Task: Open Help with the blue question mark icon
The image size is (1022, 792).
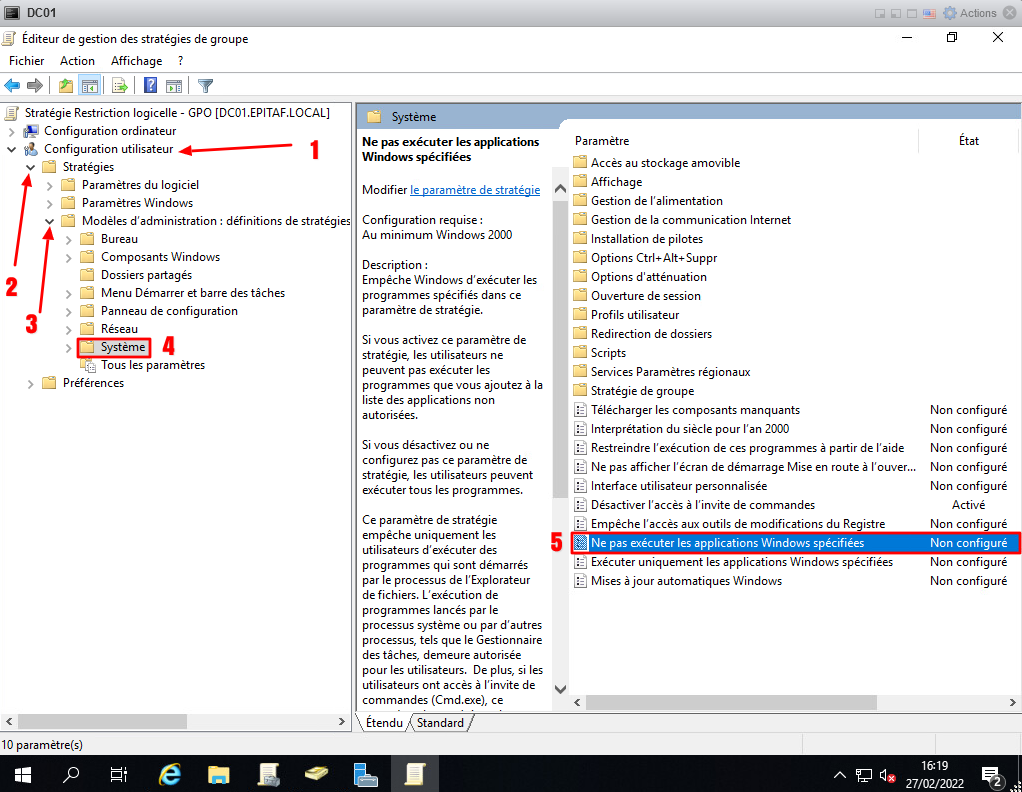Action: (x=151, y=86)
